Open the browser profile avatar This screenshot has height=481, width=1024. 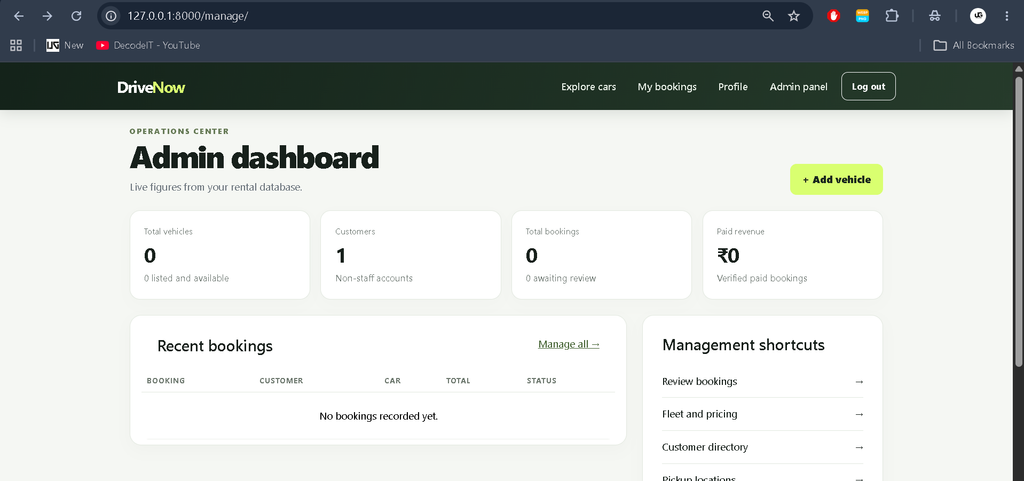(978, 16)
